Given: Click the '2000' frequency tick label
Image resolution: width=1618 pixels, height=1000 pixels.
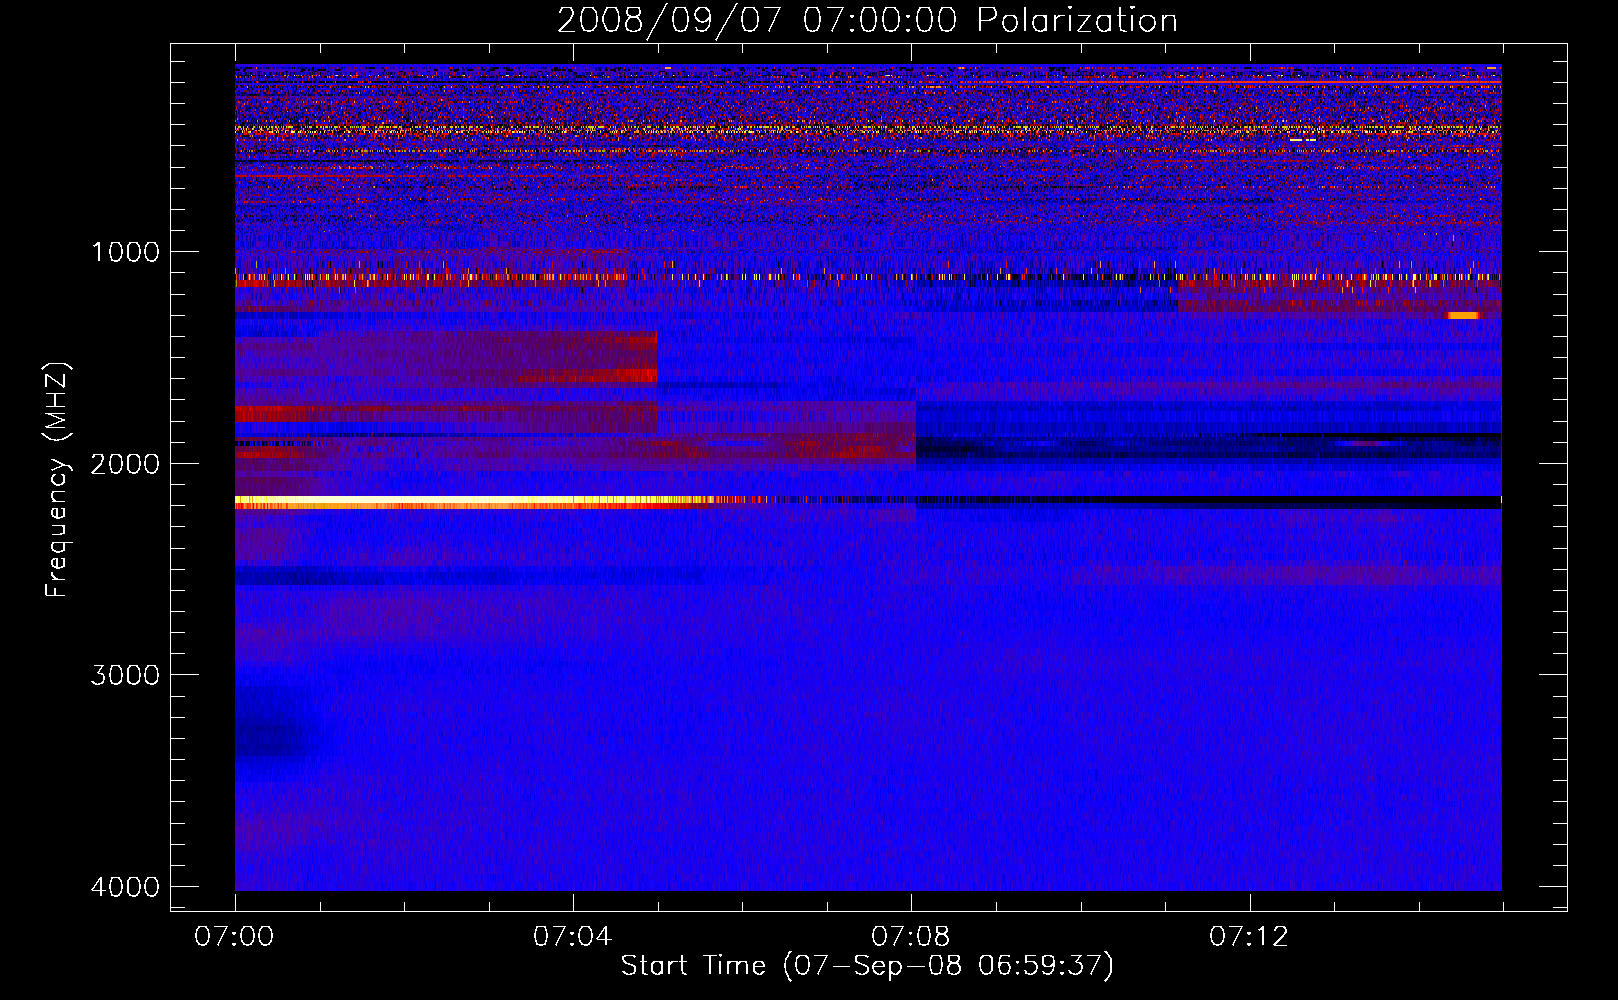Looking at the screenshot, I should 125,464.
